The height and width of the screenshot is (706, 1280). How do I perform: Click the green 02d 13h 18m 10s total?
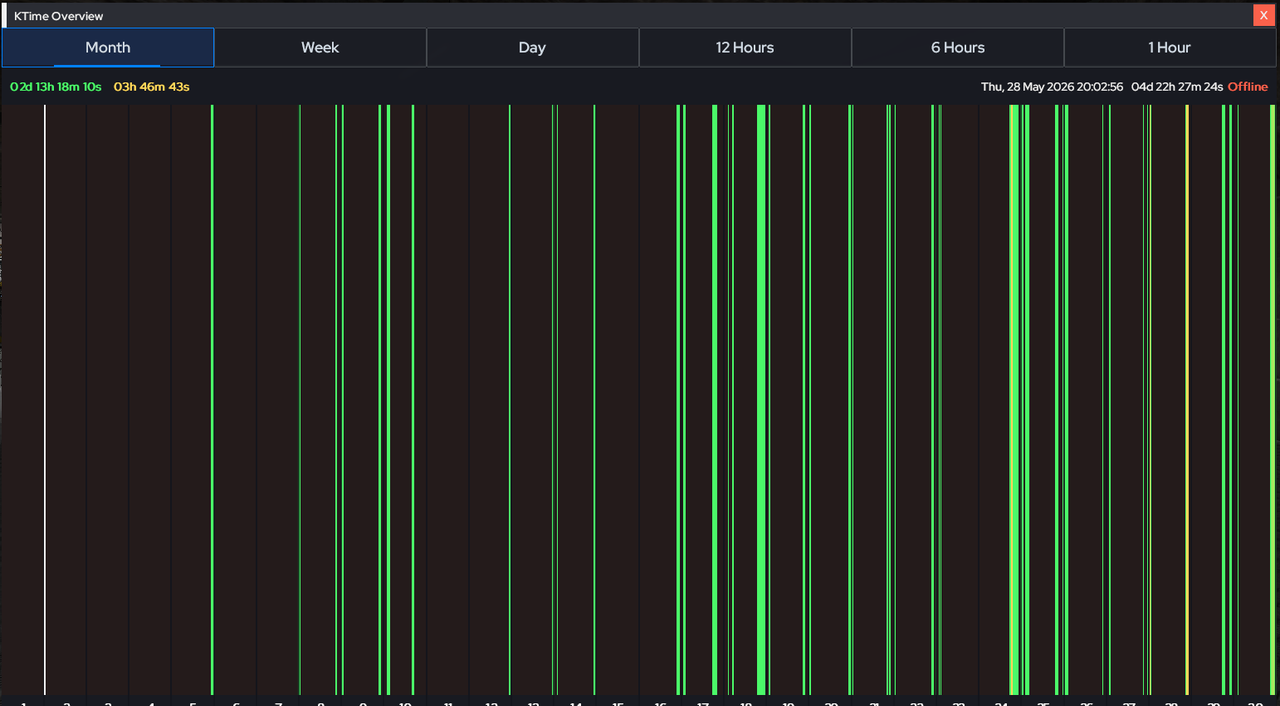56,87
